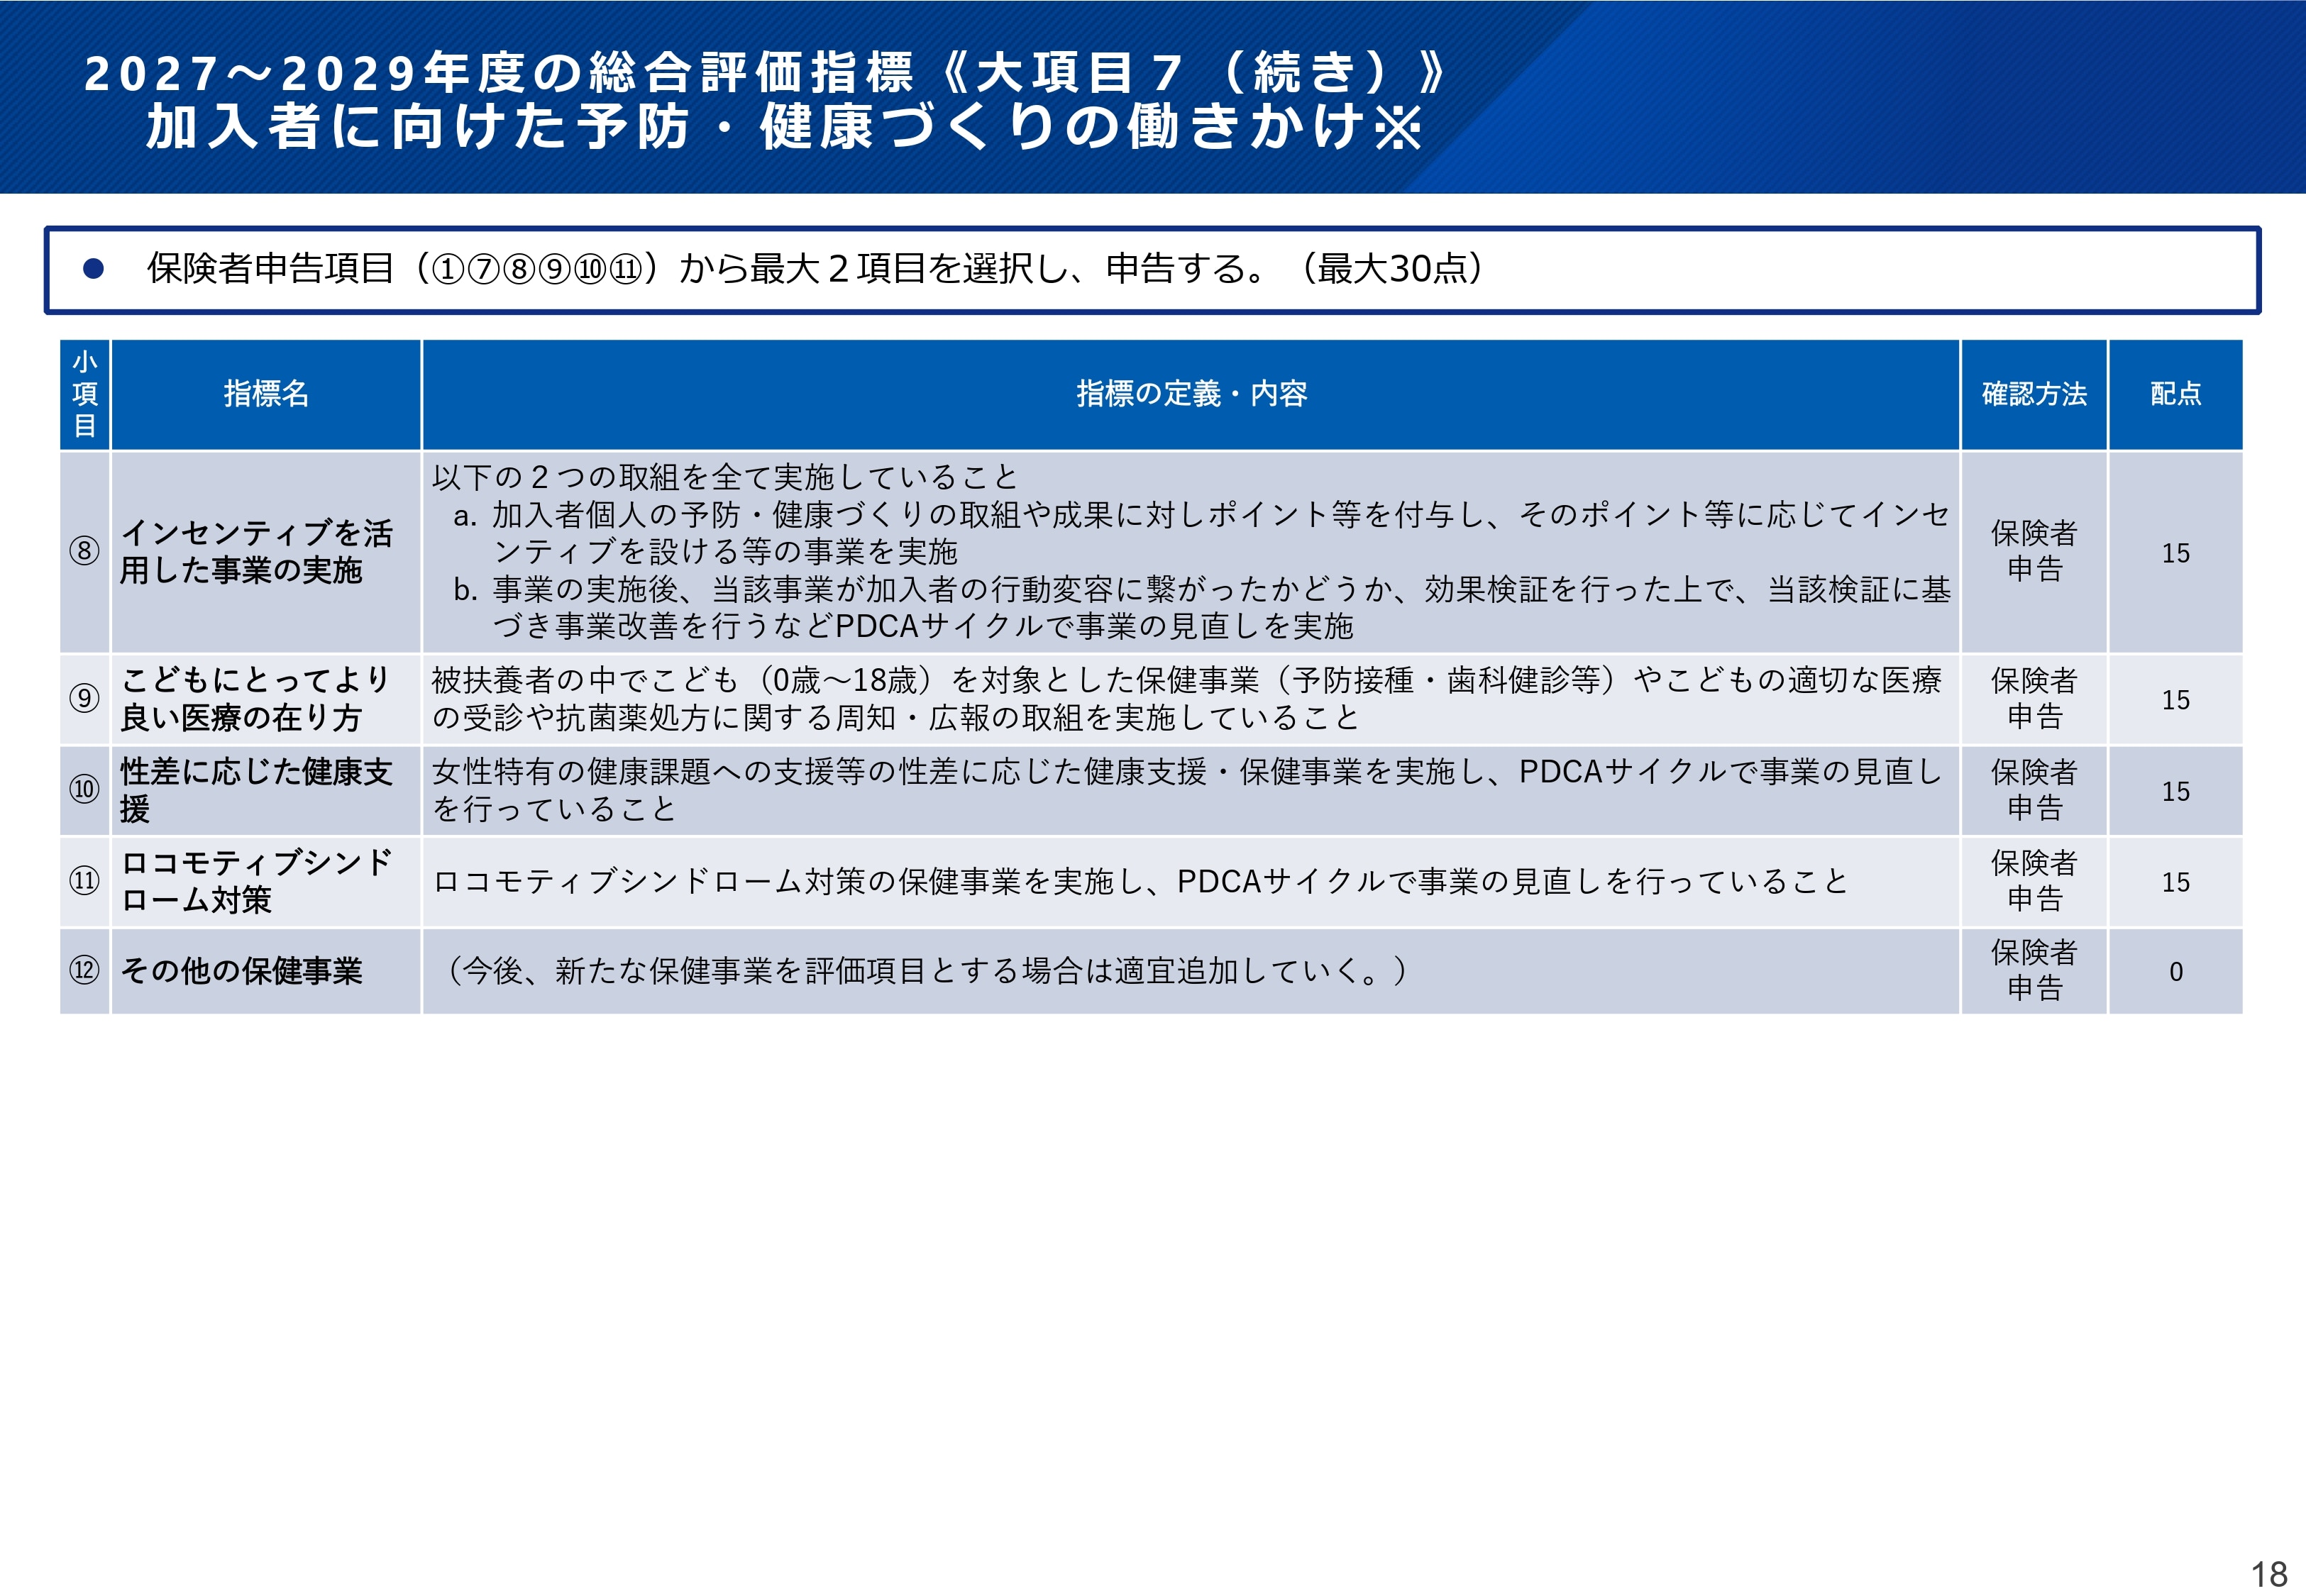Click indicator name ロコモティブシンドローム対策

coord(256,880)
